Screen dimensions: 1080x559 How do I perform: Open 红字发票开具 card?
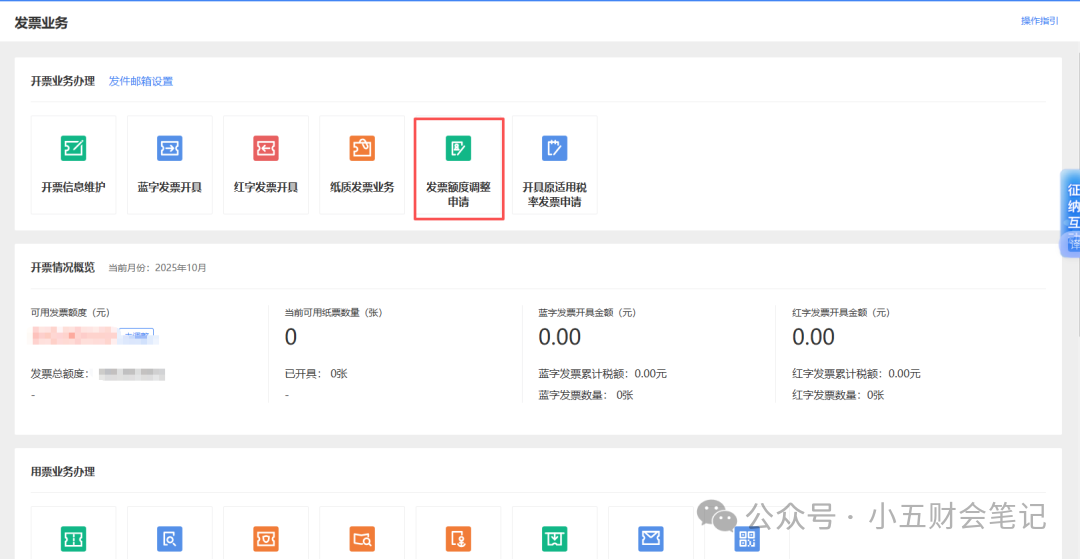coord(266,165)
